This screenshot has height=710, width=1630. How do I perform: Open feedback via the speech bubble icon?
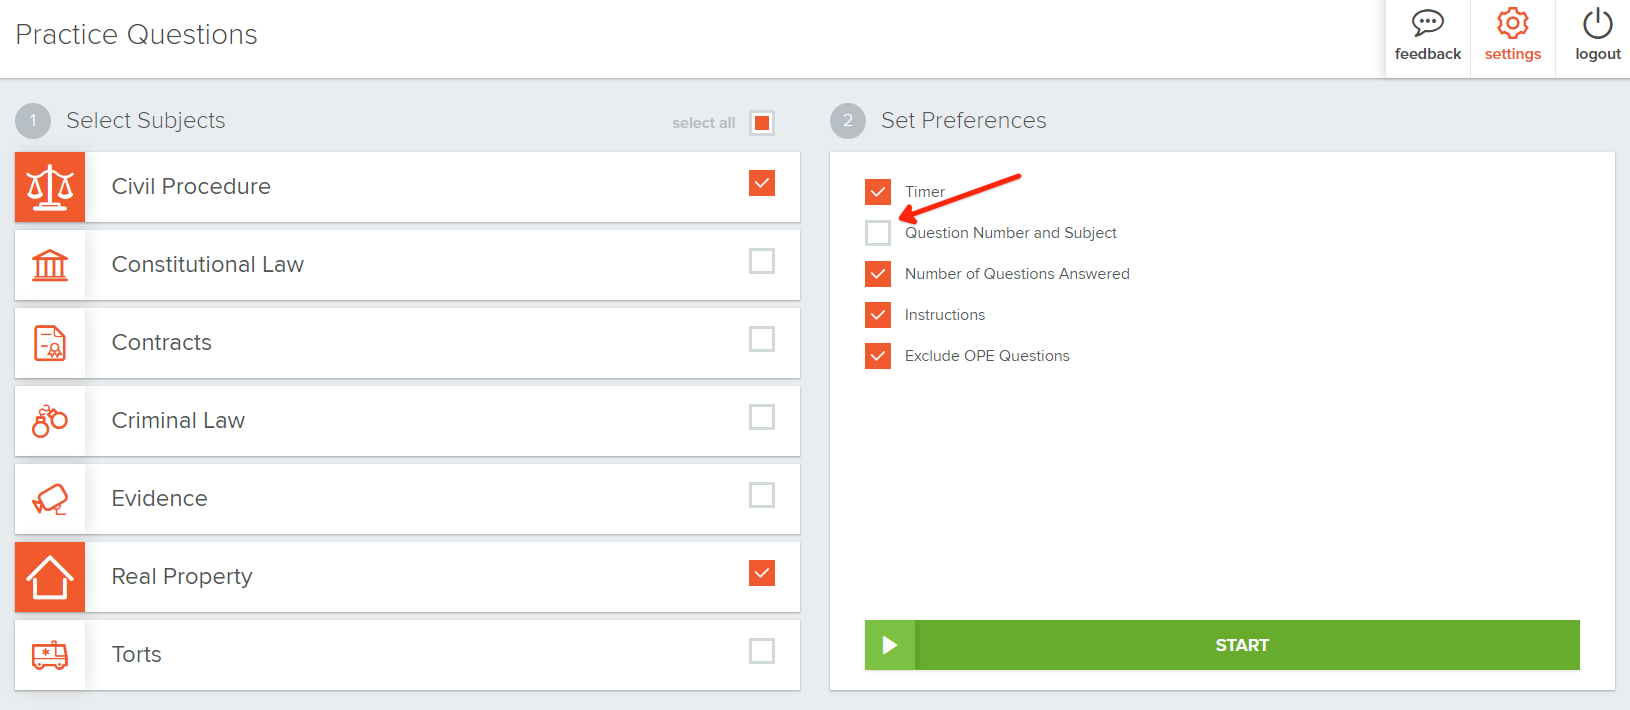click(x=1427, y=23)
